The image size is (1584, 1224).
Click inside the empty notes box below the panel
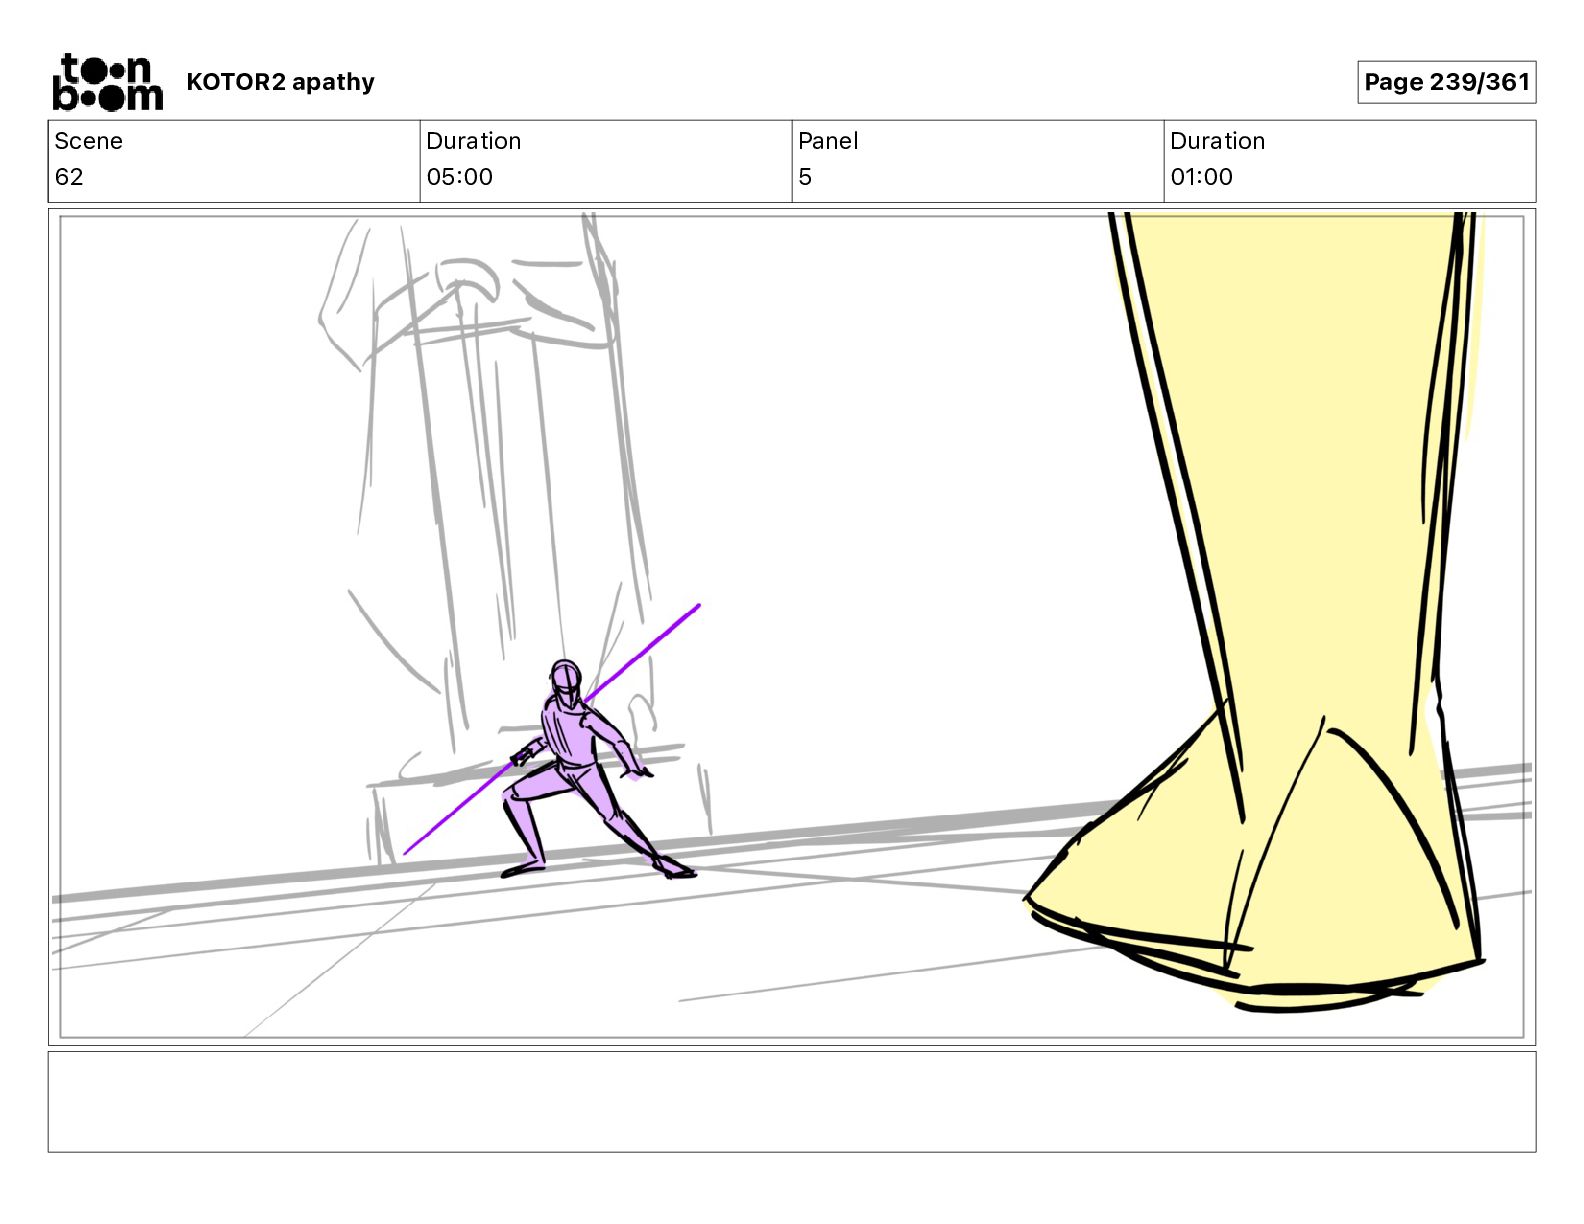tap(791, 1101)
